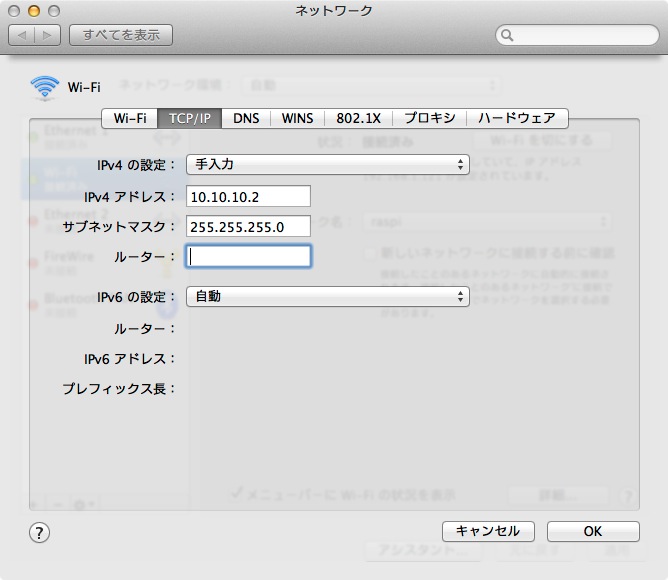Select the TCP/IP tab
The height and width of the screenshot is (580, 668).
click(x=190, y=118)
